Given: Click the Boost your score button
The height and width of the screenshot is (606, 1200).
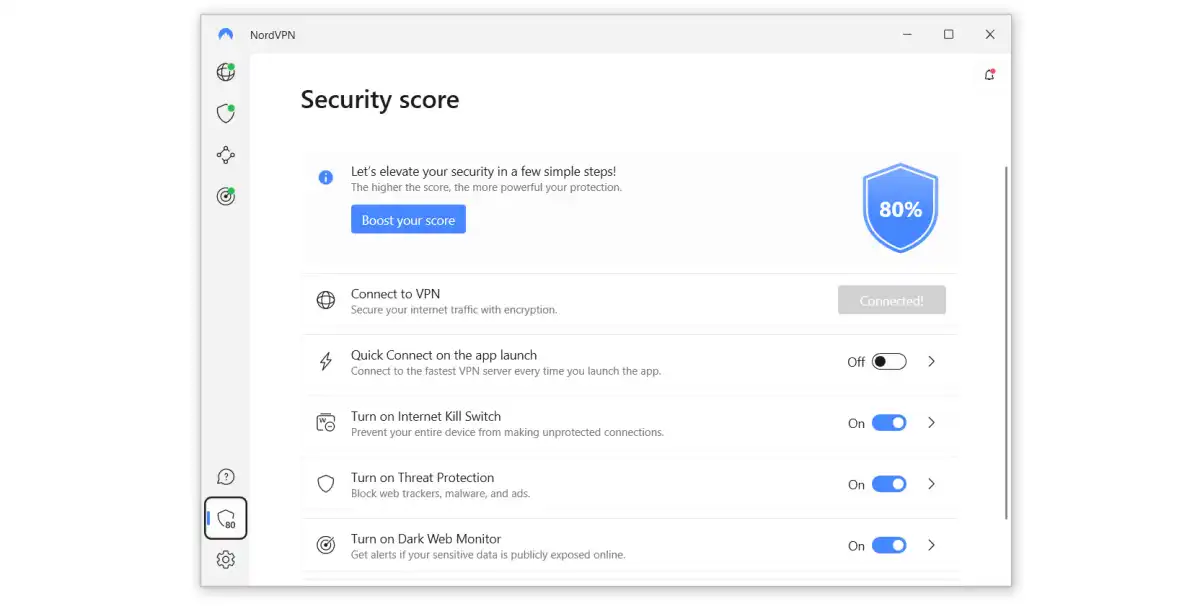Looking at the screenshot, I should pos(408,220).
